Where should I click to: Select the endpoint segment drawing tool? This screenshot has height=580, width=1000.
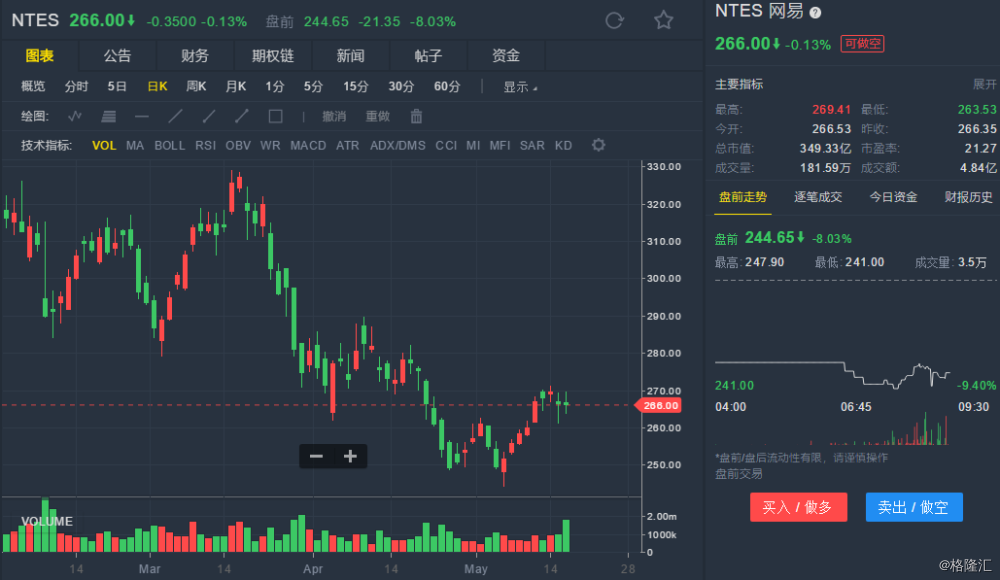pyautogui.click(x=242, y=116)
